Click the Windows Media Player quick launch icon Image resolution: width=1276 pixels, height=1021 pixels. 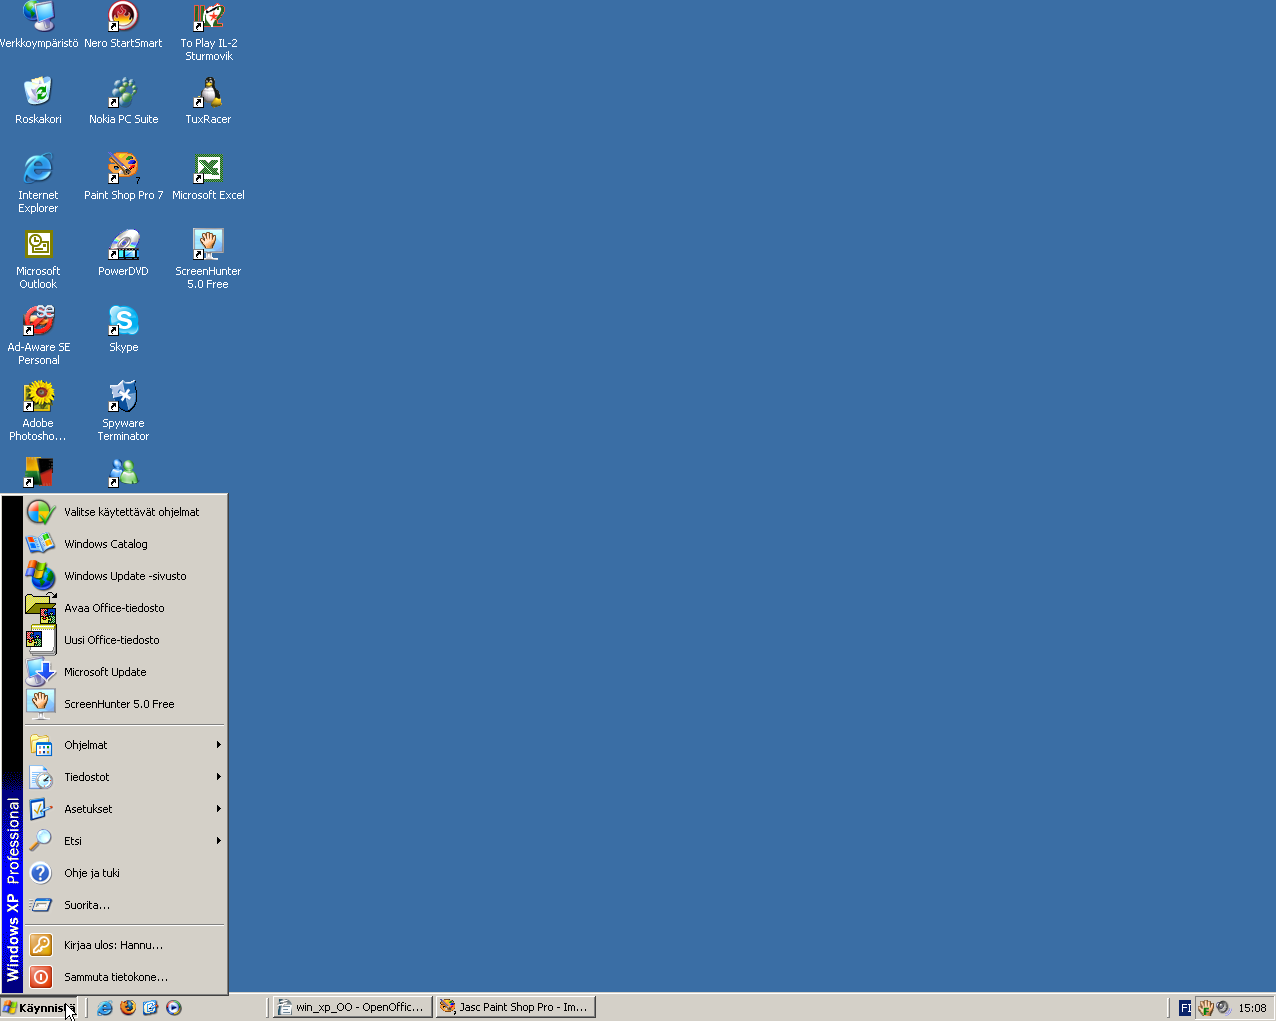[174, 1008]
